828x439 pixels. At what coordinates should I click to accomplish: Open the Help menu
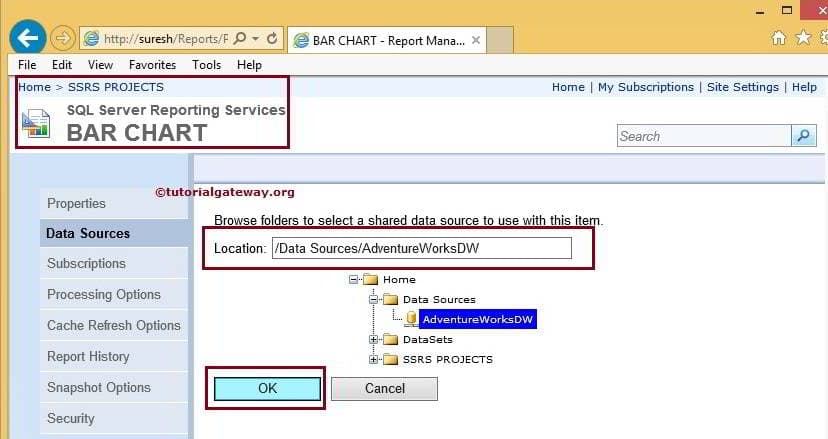[x=249, y=65]
